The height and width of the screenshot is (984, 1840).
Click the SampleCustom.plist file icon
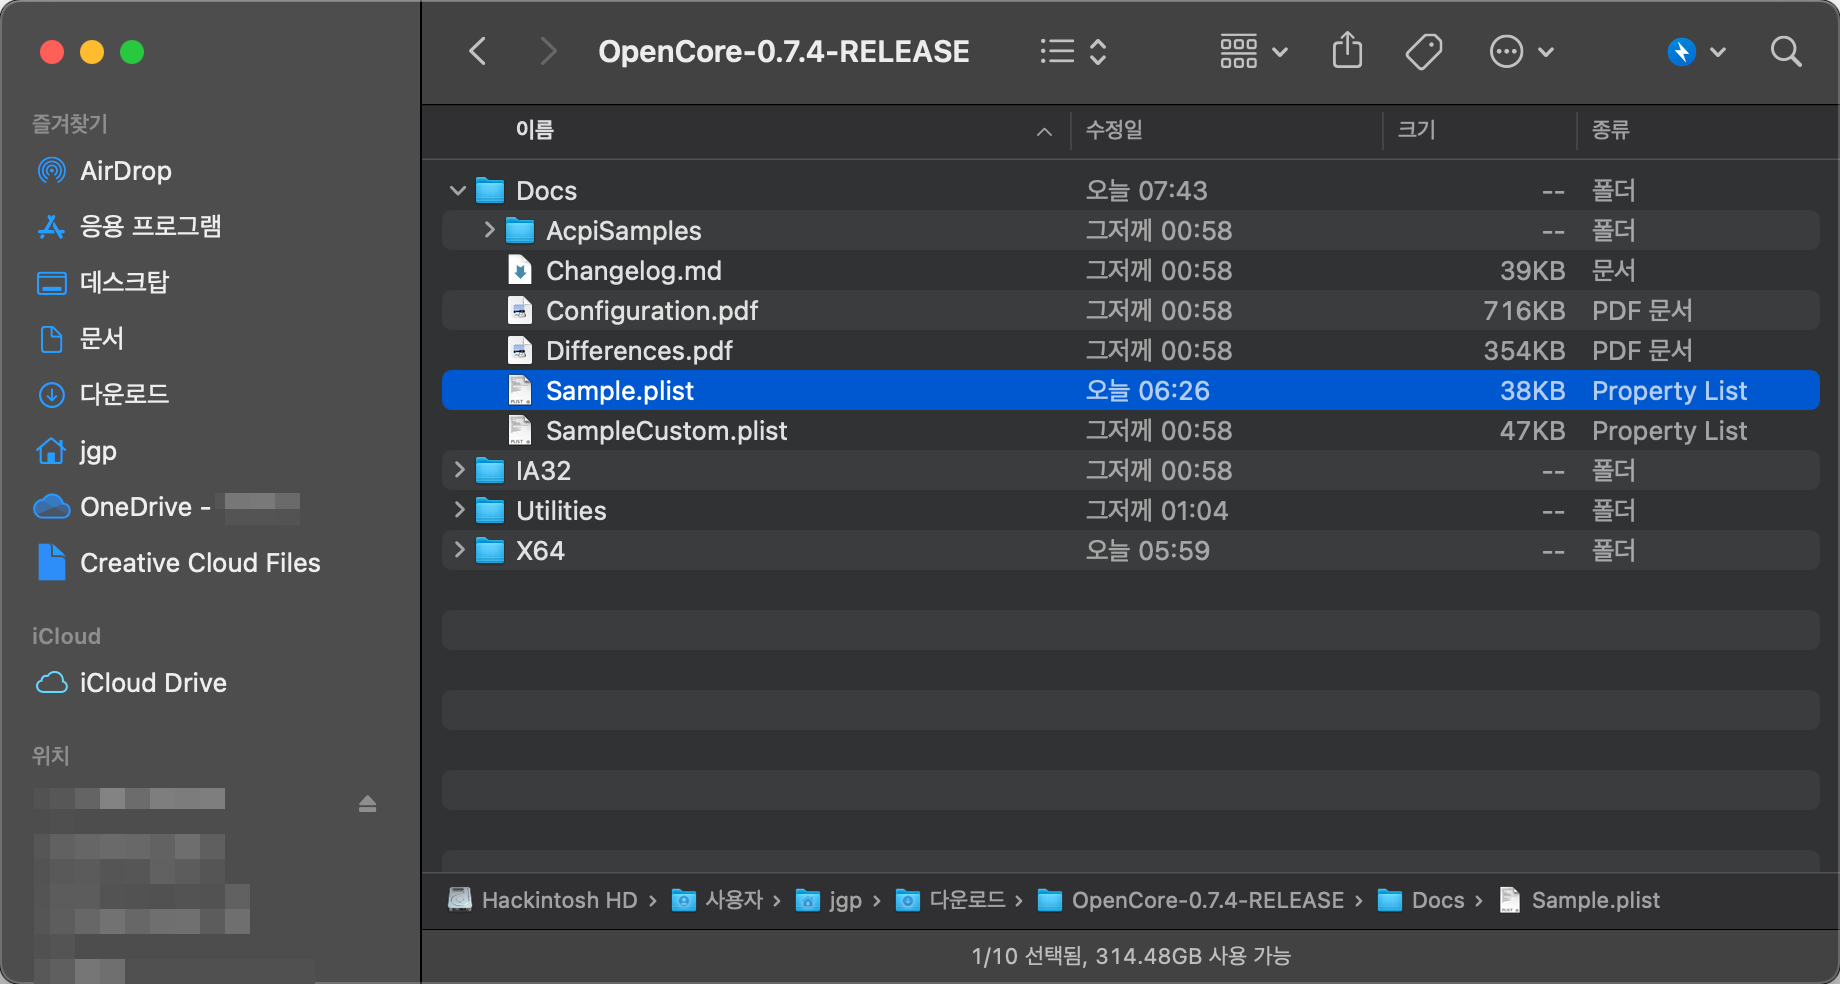(x=519, y=430)
